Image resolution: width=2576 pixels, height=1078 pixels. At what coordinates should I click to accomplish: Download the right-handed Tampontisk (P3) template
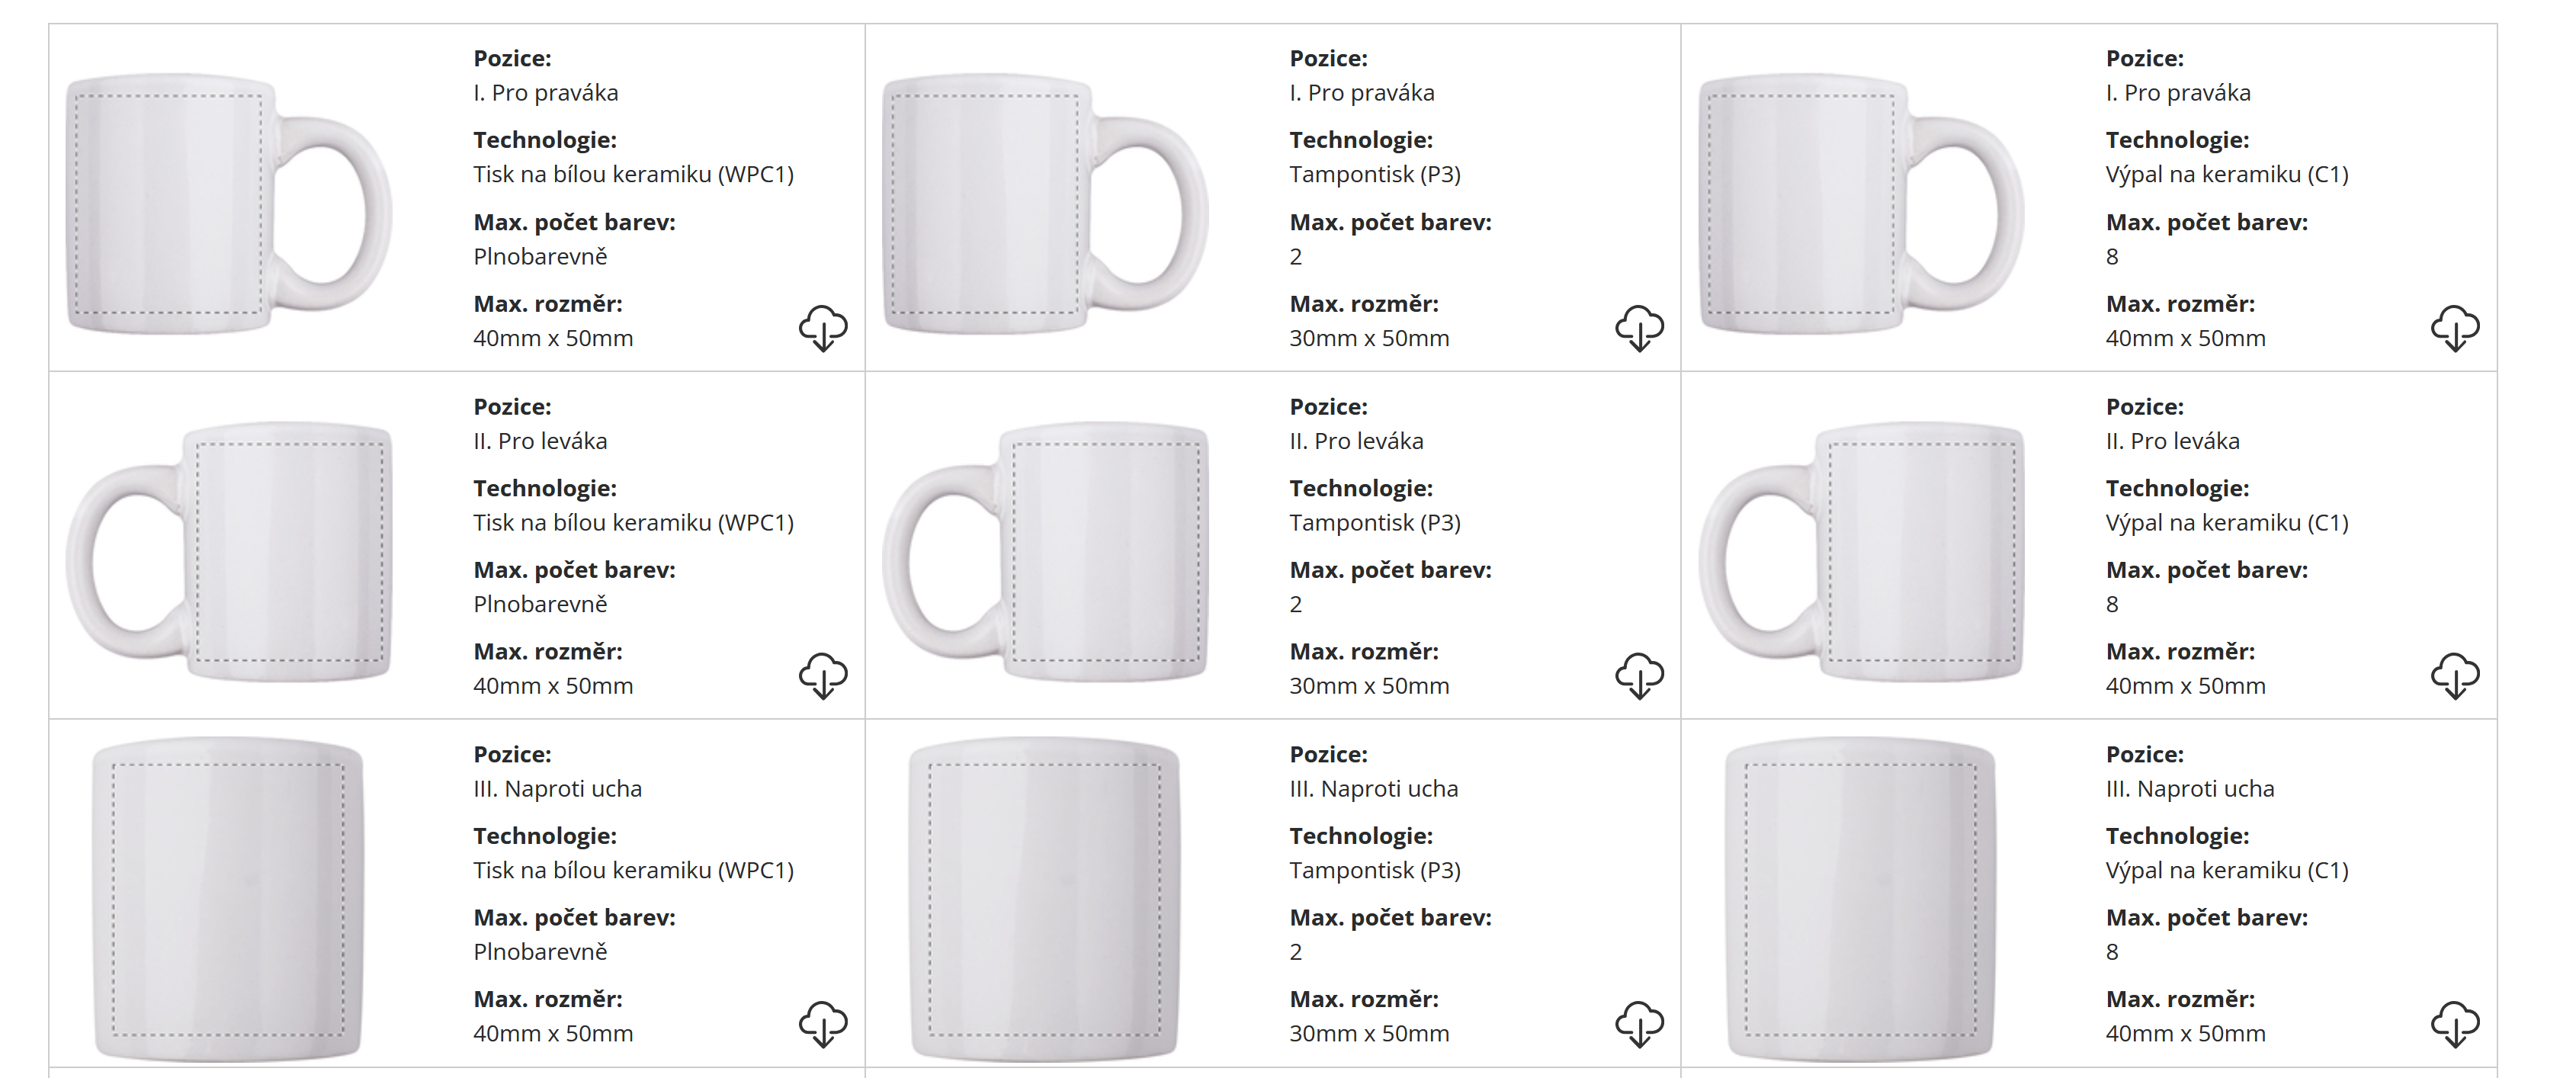pyautogui.click(x=1638, y=328)
